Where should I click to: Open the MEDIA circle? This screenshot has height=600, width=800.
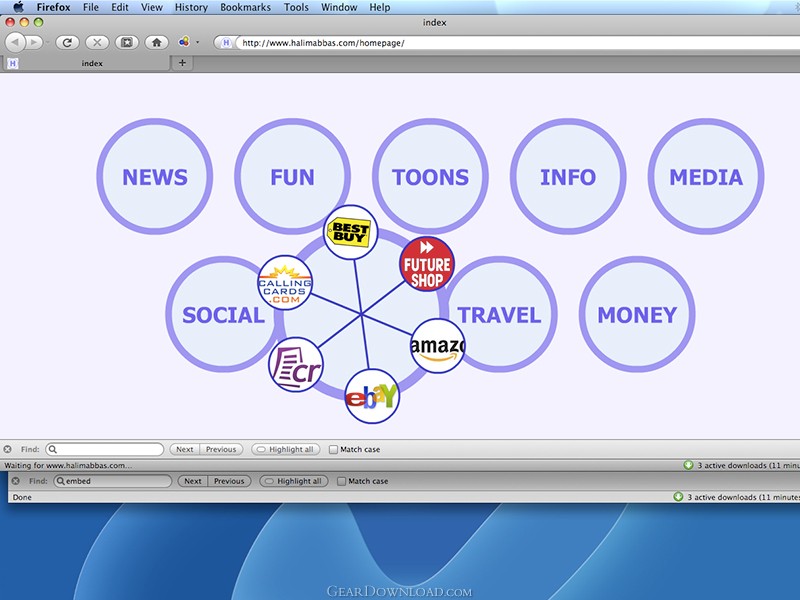[x=706, y=177]
